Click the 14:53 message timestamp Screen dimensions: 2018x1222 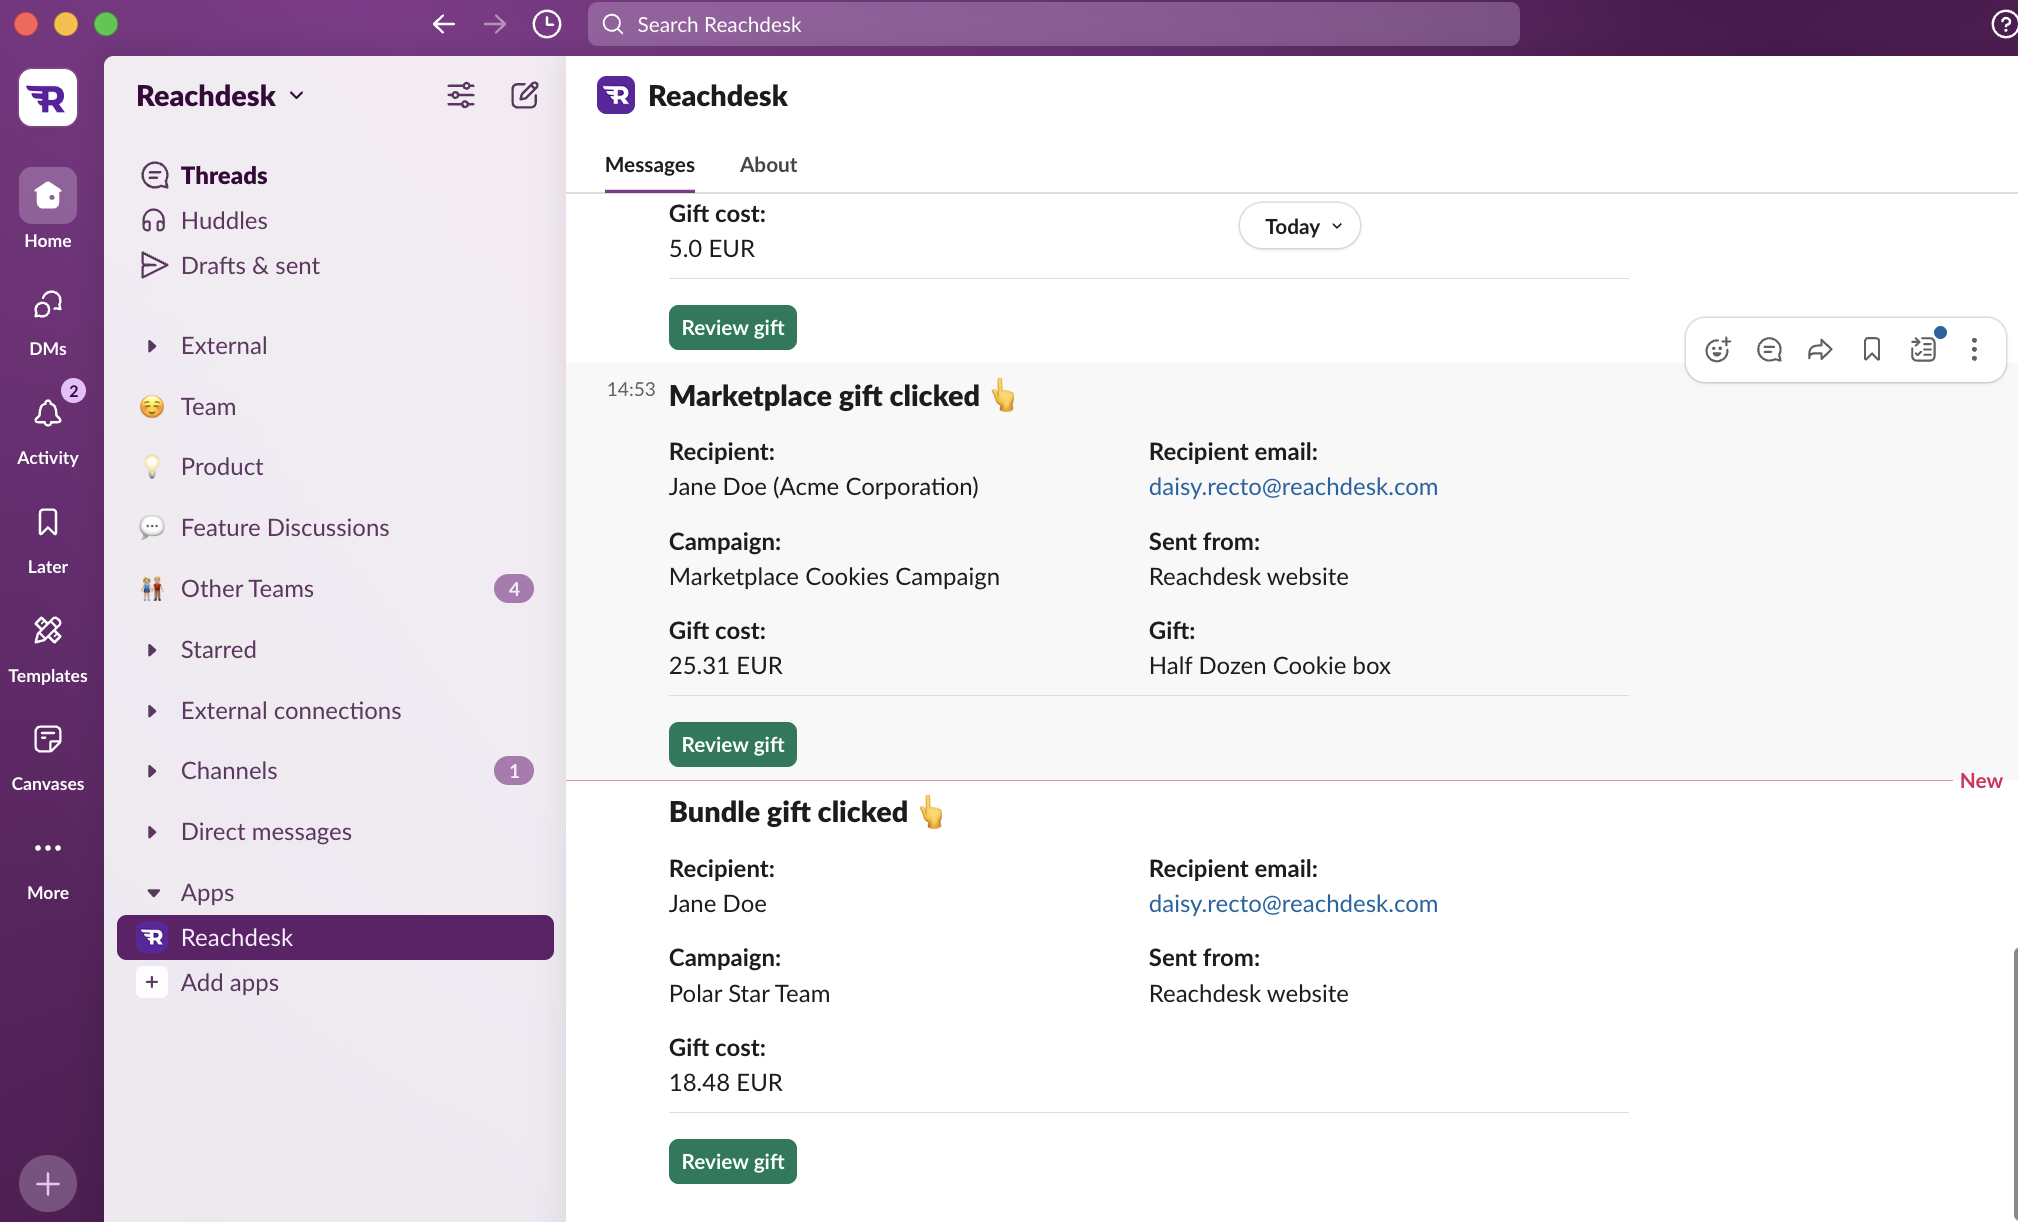point(631,390)
